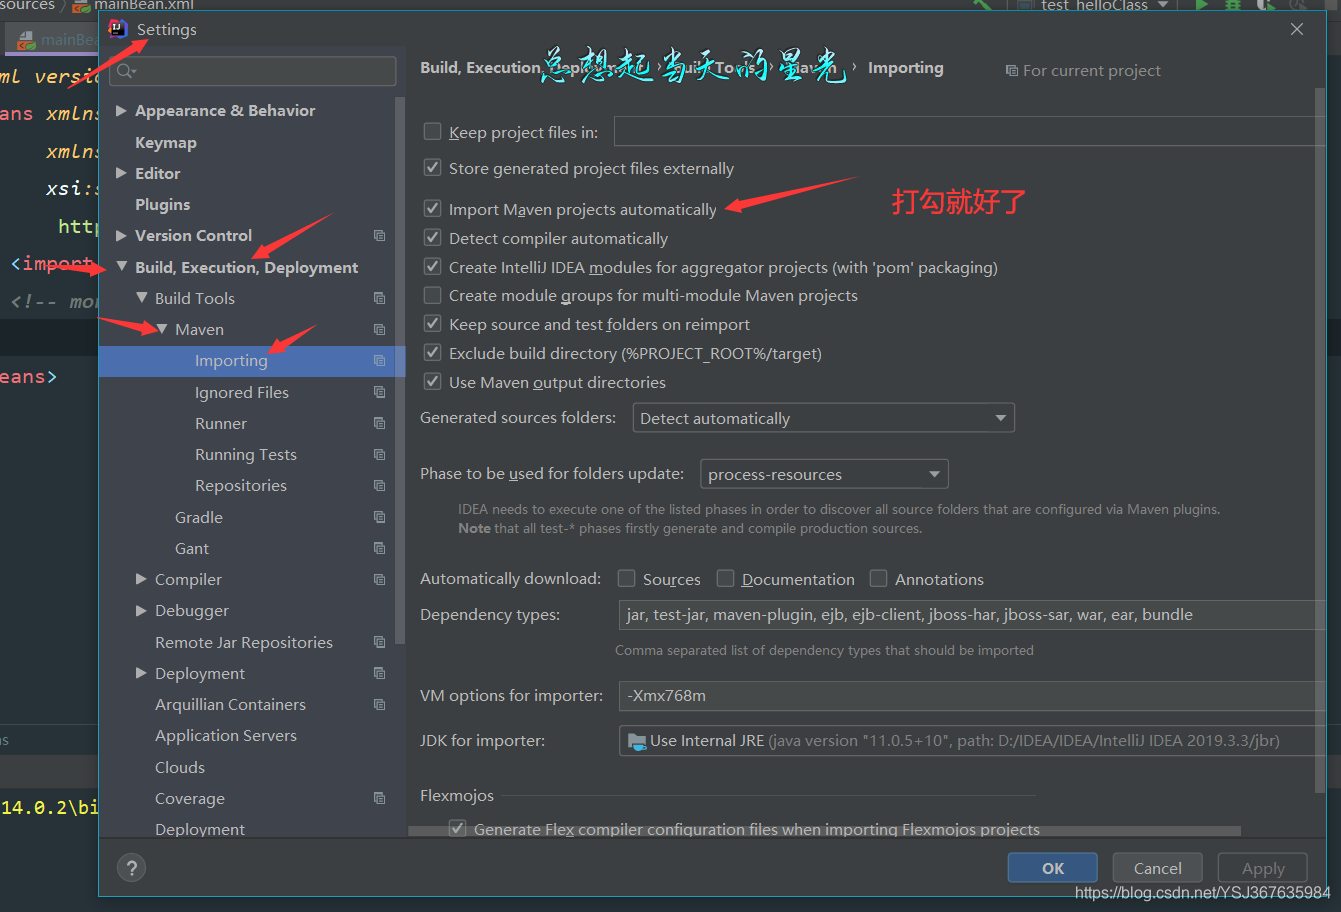Click project-level icon next to Repositories
Viewport: 1341px width, 912px height.
pos(379,485)
